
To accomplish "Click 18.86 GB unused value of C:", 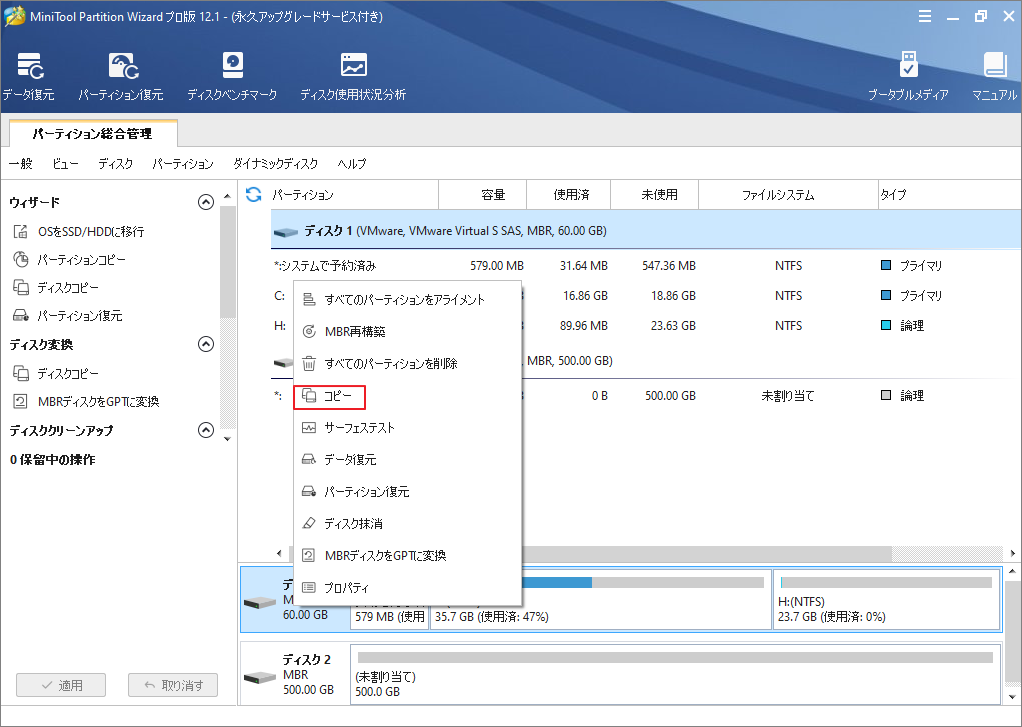I will coord(673,296).
